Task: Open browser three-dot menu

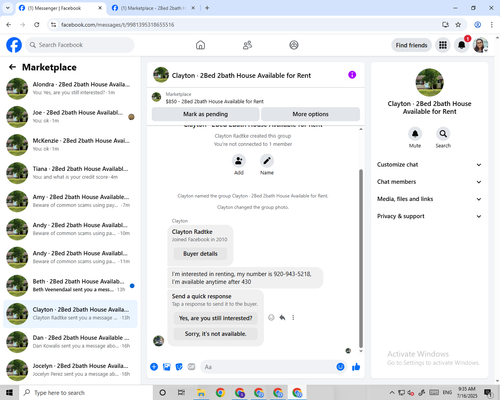Action: point(491,25)
